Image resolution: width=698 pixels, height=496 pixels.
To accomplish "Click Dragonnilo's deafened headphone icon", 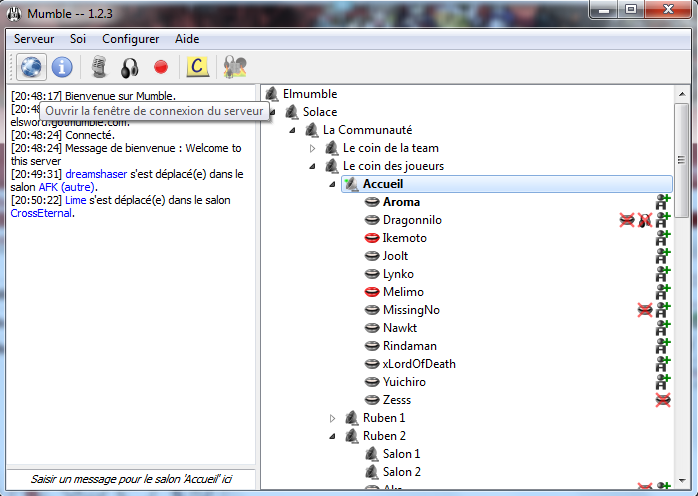I will [x=645, y=220].
